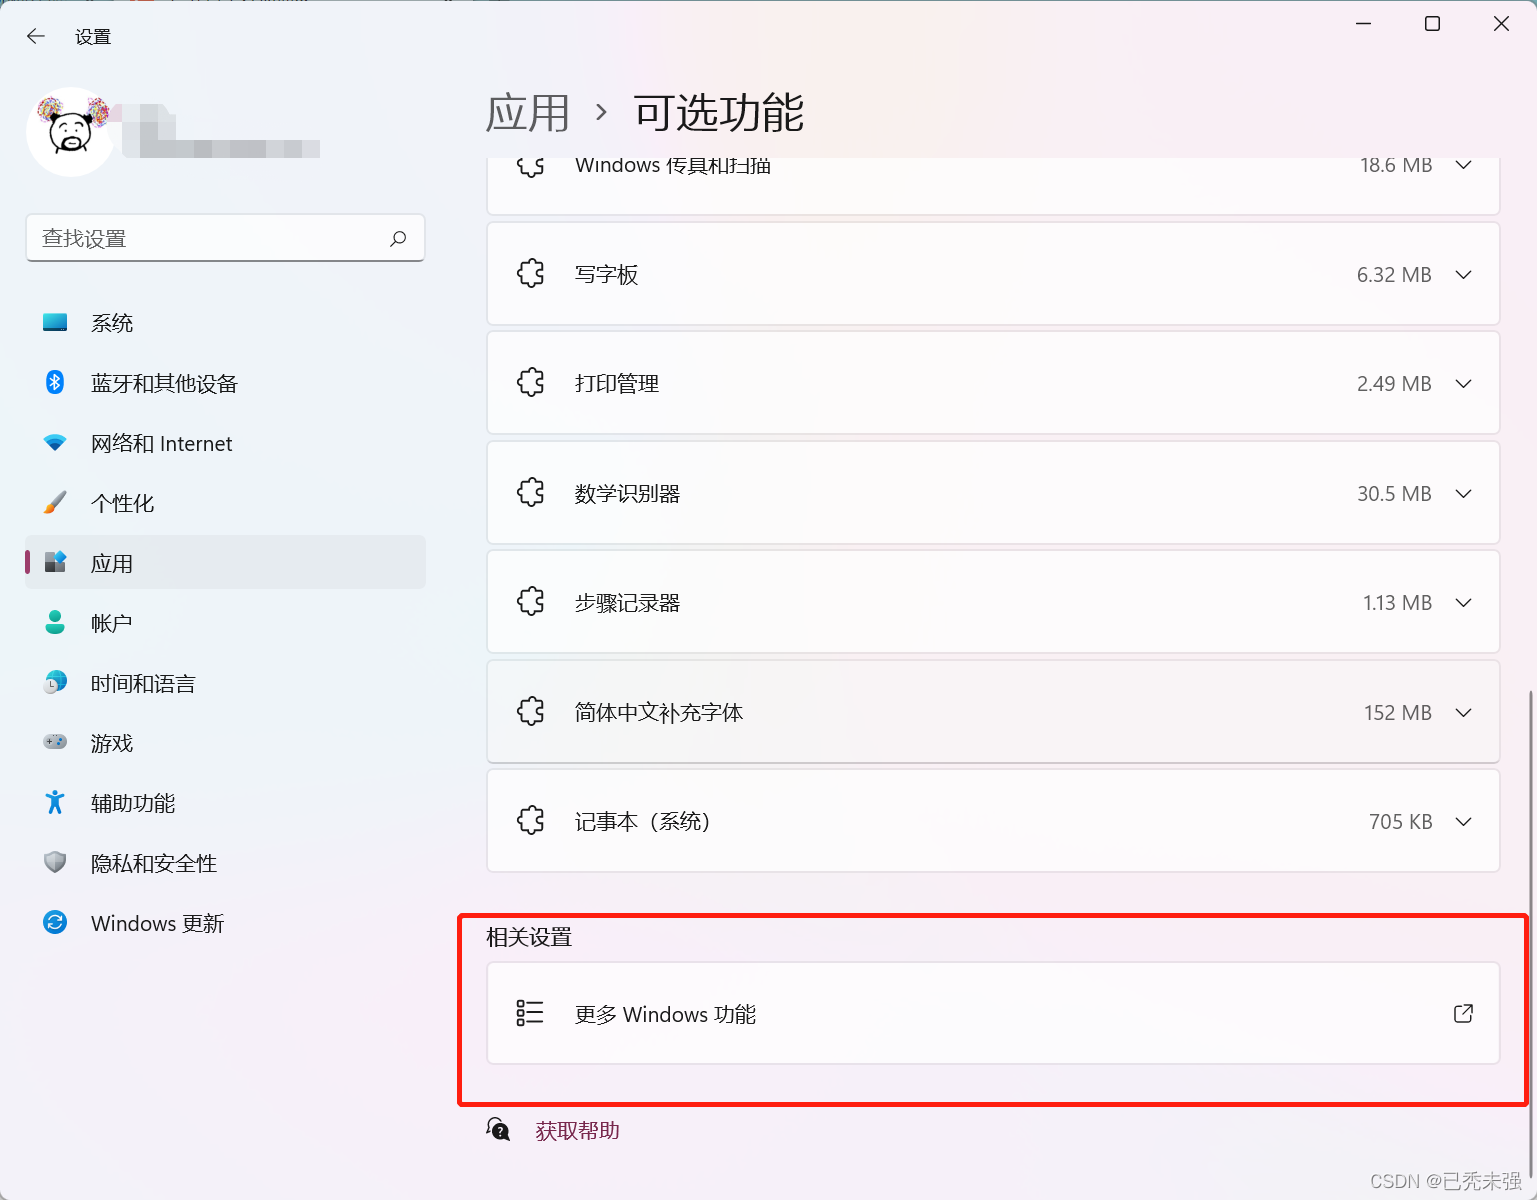The height and width of the screenshot is (1200, 1537).
Task: Expand the 记事本（系统） chevron
Action: pyautogui.click(x=1463, y=821)
